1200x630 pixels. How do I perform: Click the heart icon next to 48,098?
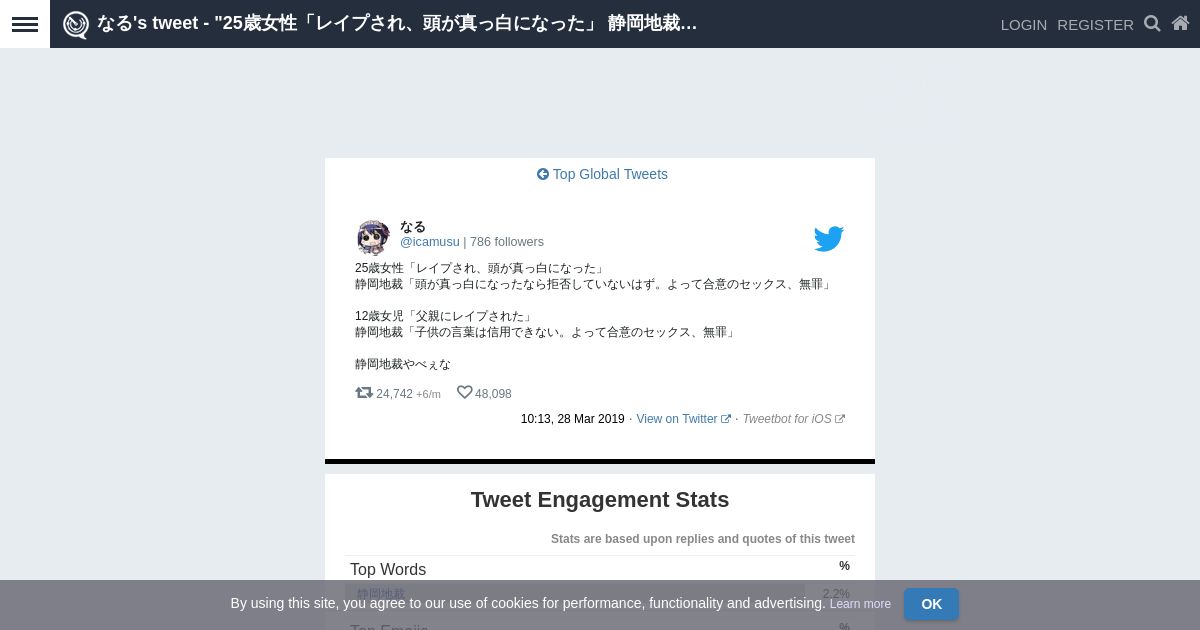[464, 393]
